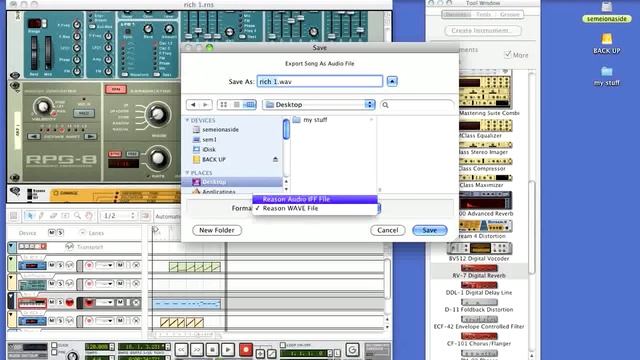
Task: Click the Create Instrument button
Action: pyautogui.click(x=482, y=31)
